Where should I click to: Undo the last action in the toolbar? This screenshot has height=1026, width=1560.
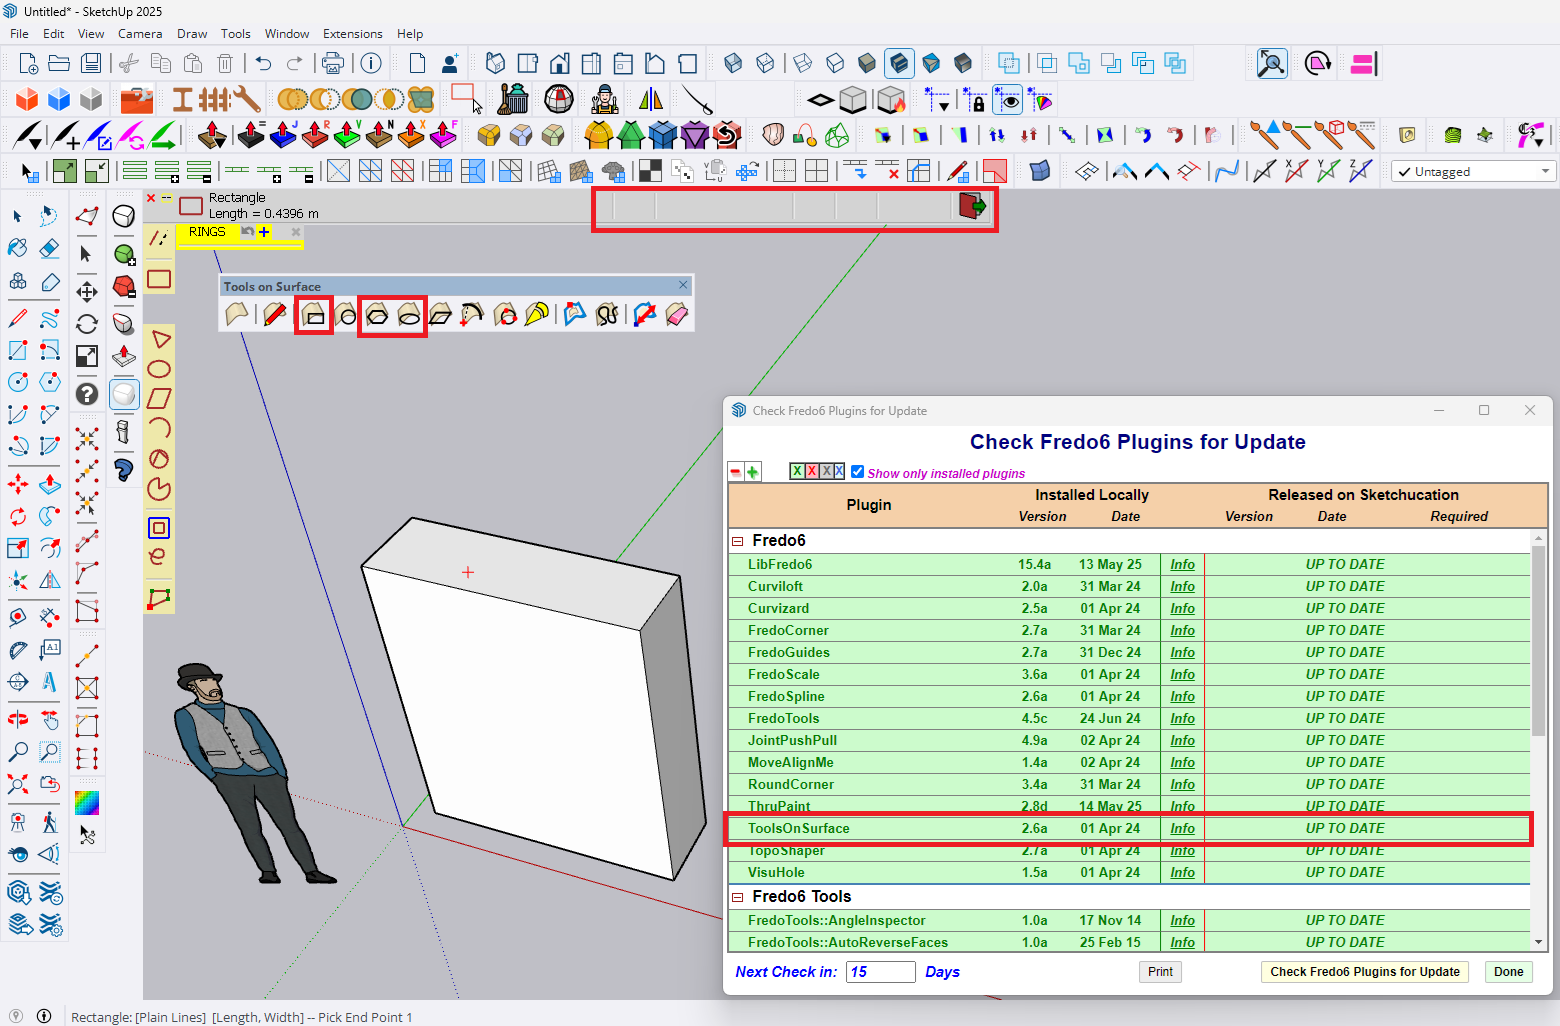click(263, 63)
